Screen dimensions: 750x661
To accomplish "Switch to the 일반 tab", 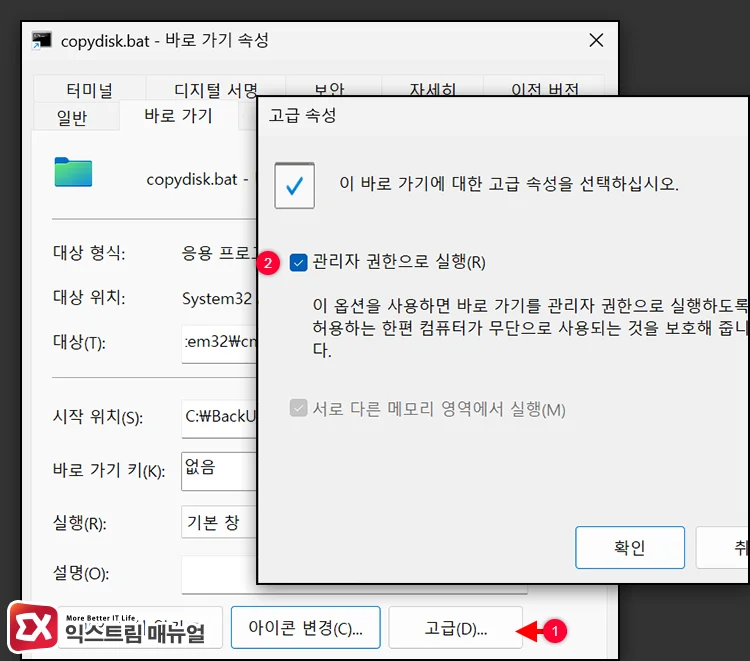I will [x=72, y=117].
